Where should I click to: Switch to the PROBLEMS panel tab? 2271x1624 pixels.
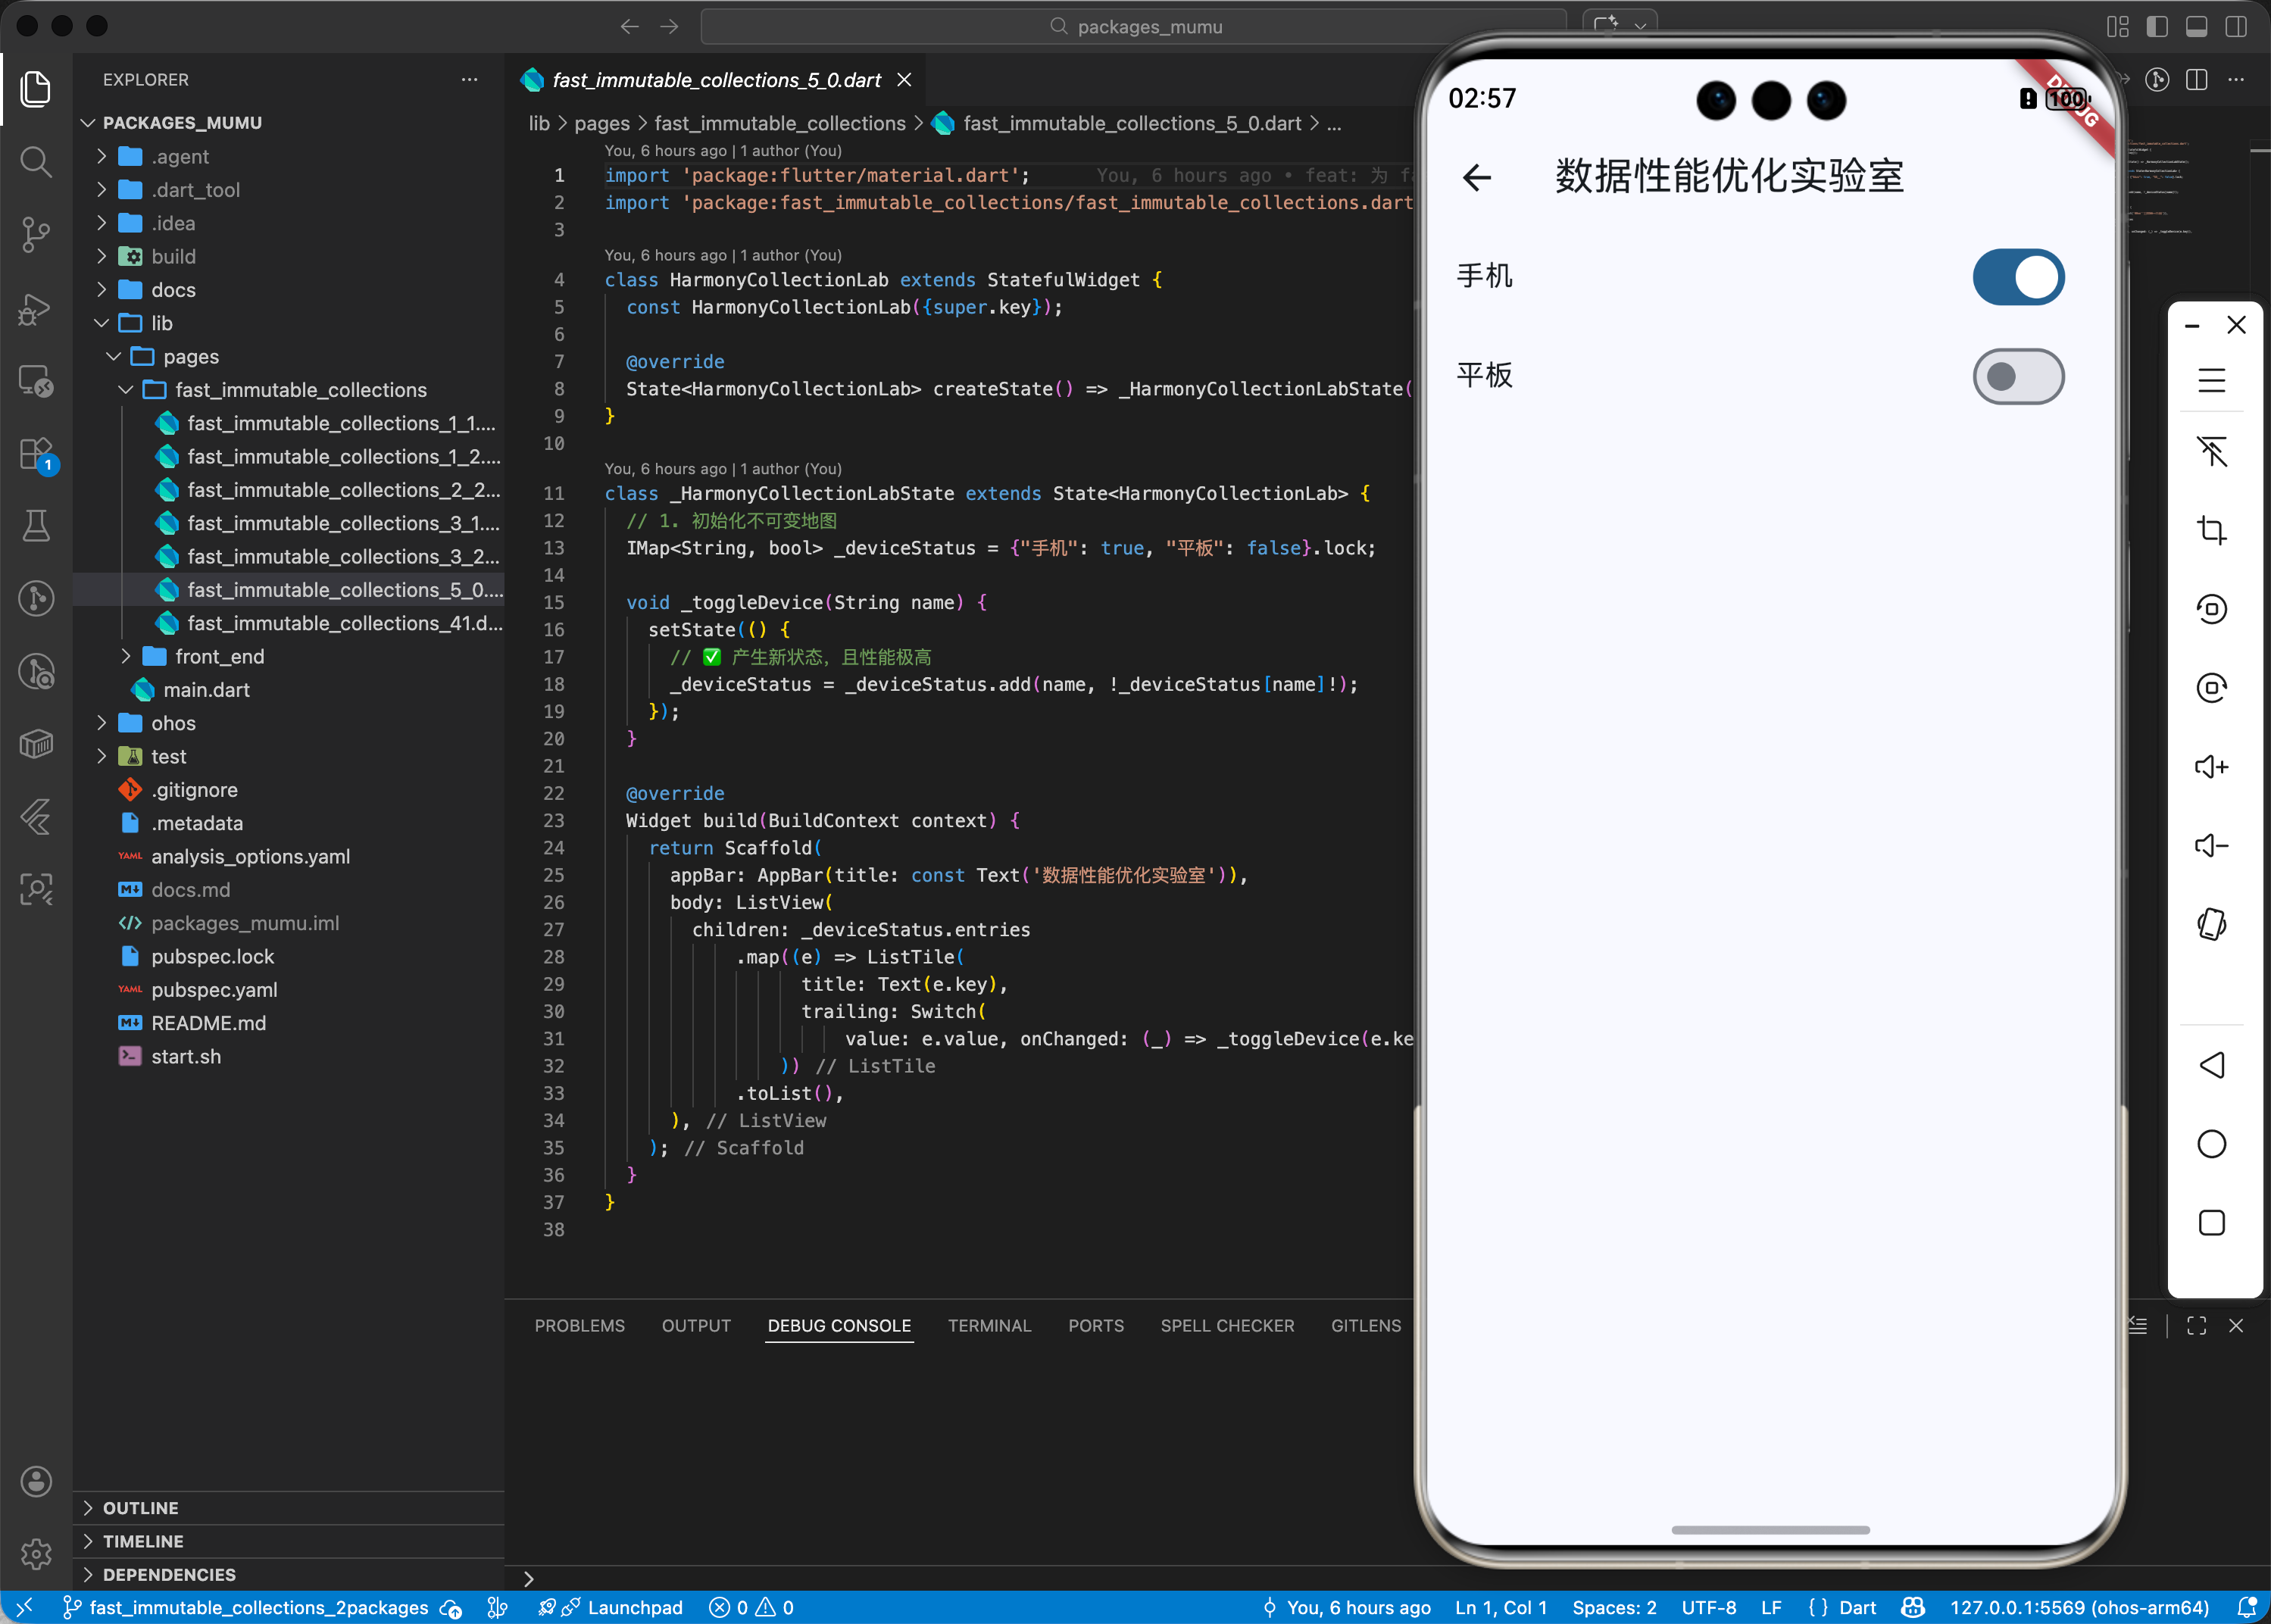point(579,1326)
